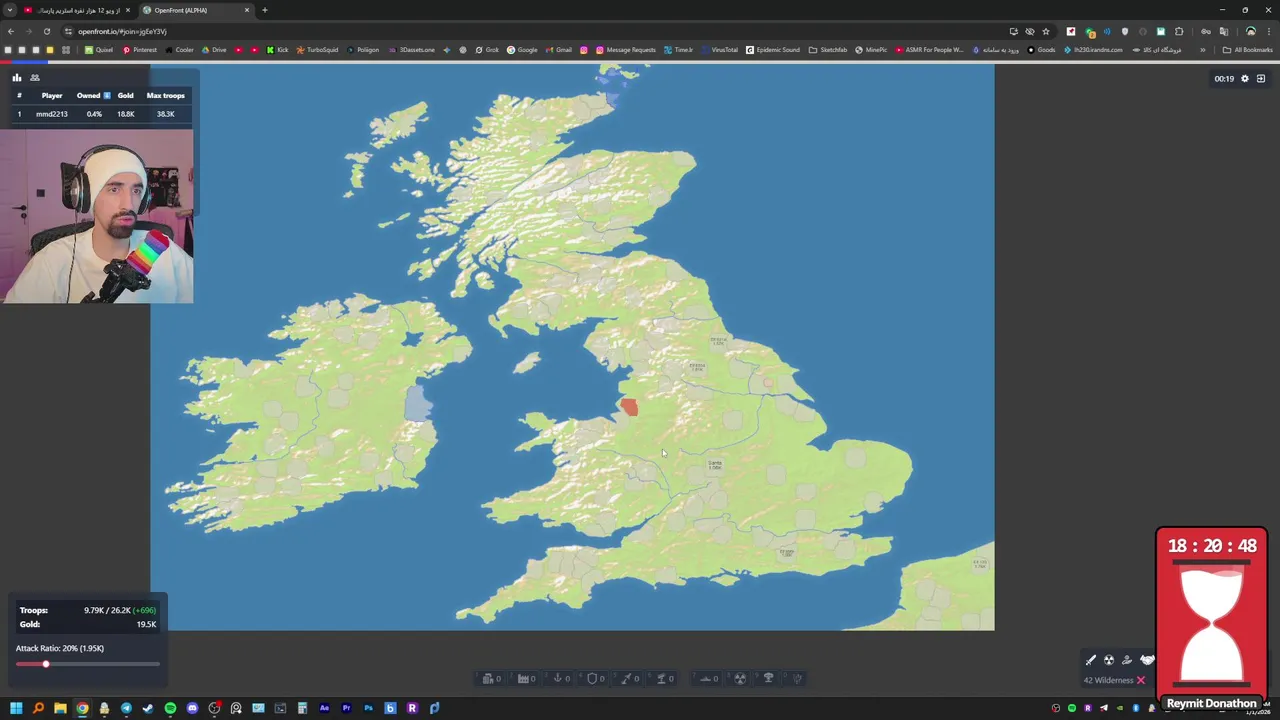The image size is (1280, 720).
Task: Open After Effects from the taskbar
Action: coord(324,708)
